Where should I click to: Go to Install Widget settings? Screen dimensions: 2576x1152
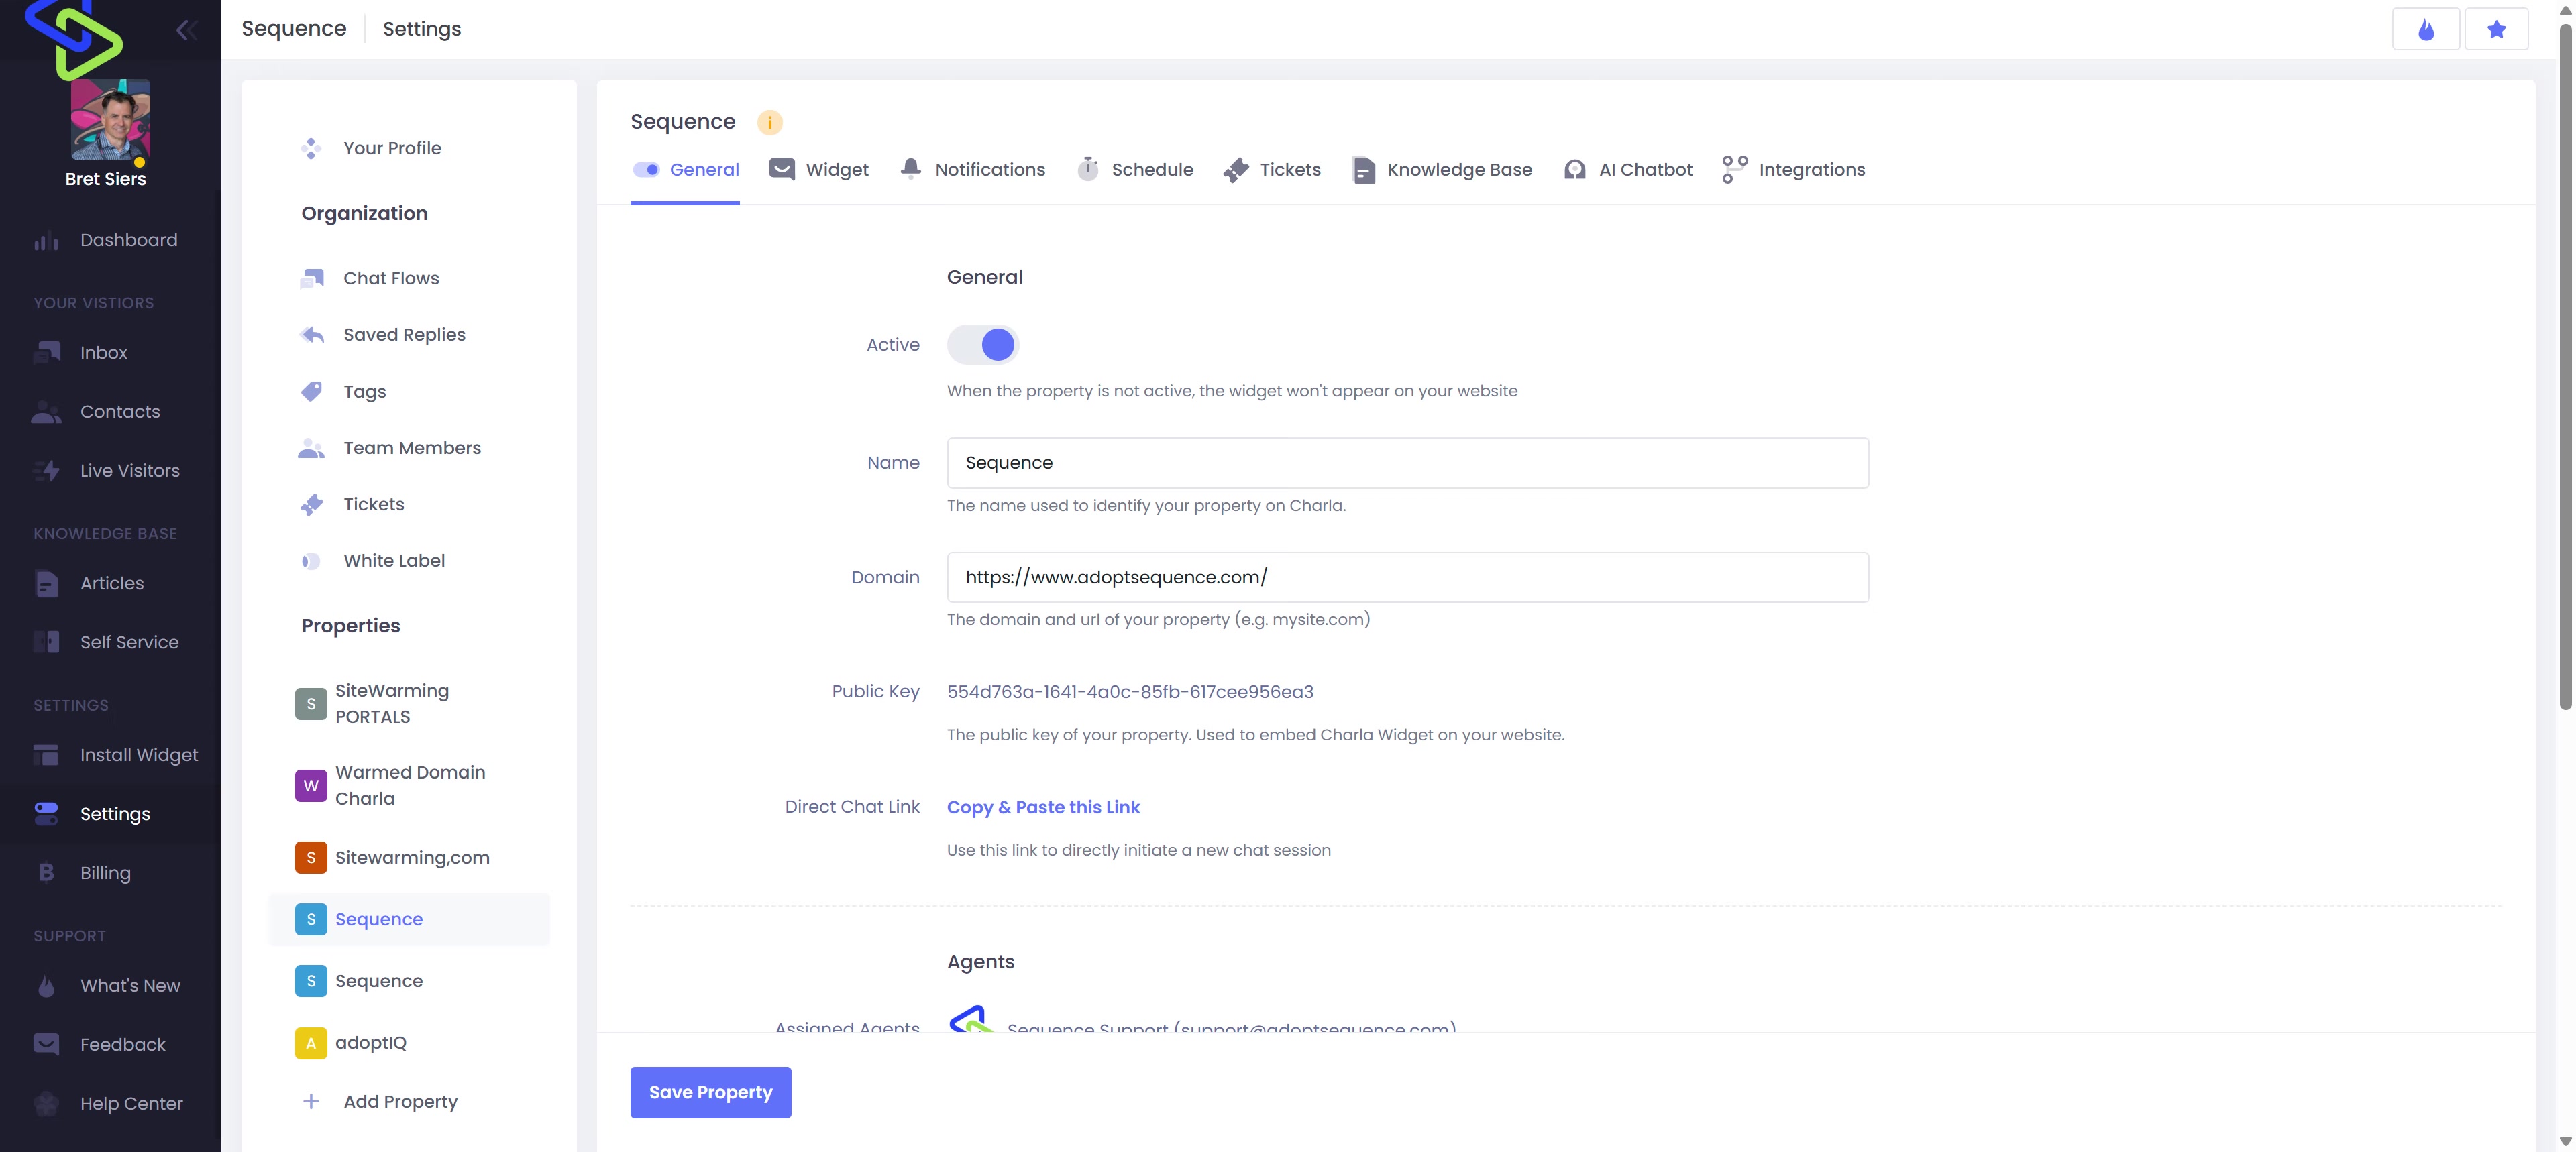tap(138, 755)
